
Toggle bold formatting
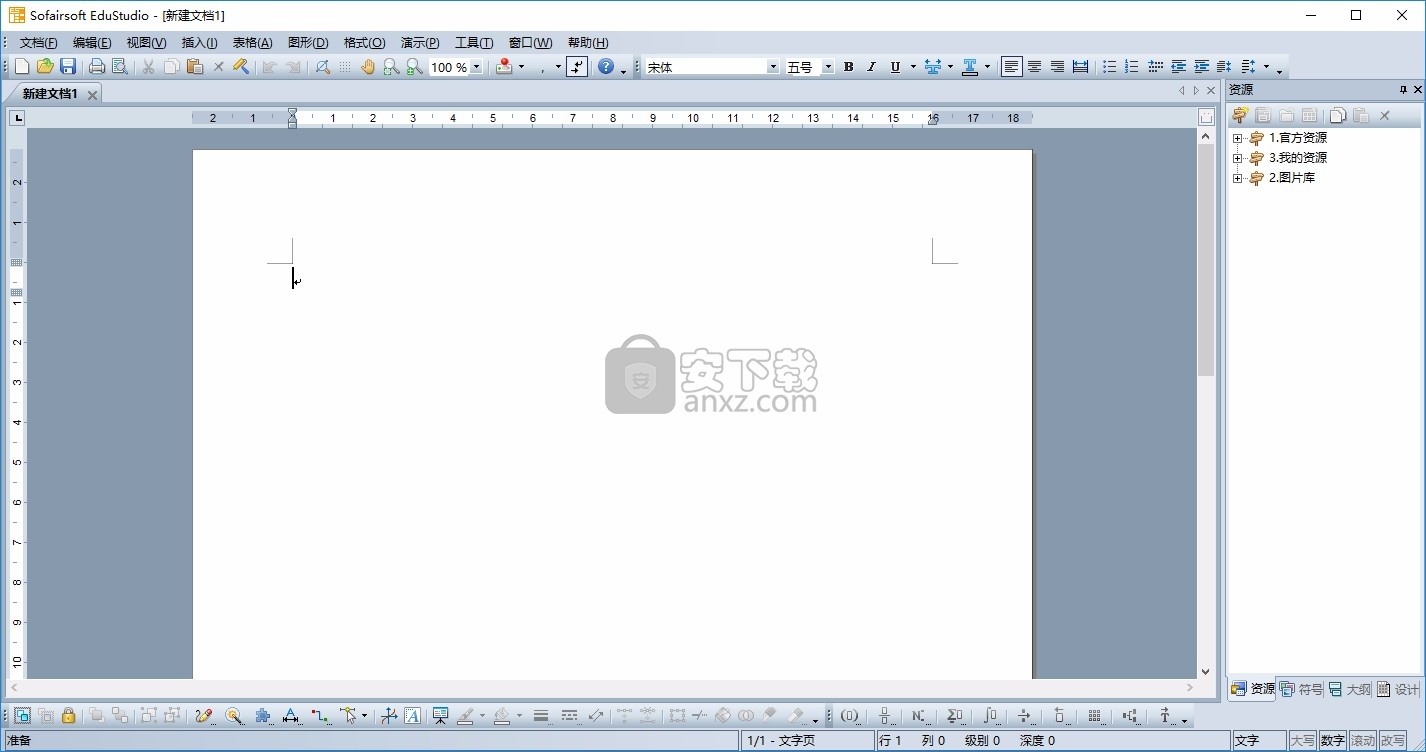pos(848,67)
